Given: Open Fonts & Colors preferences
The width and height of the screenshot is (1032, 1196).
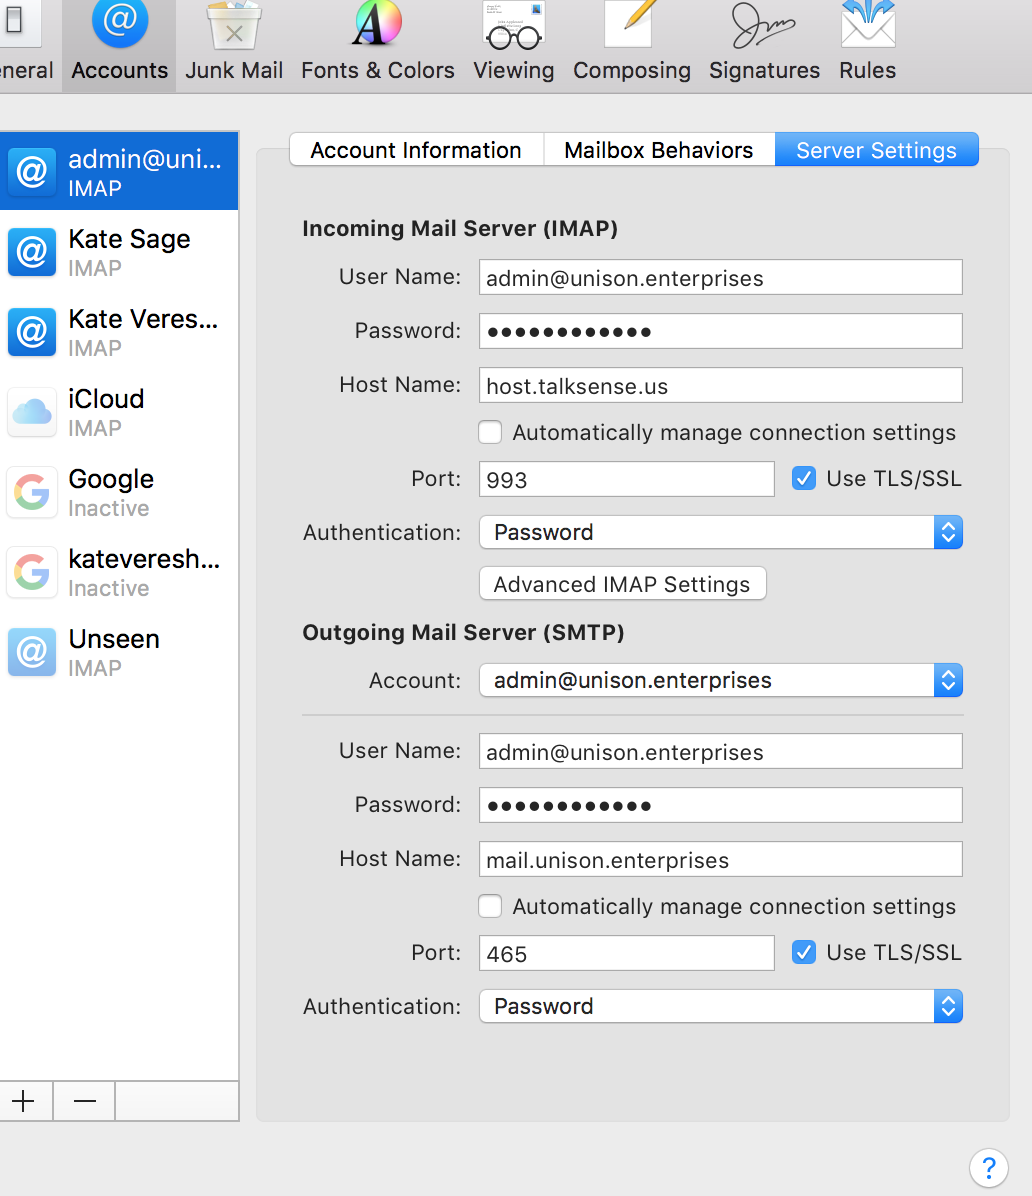Looking at the screenshot, I should click(x=378, y=44).
